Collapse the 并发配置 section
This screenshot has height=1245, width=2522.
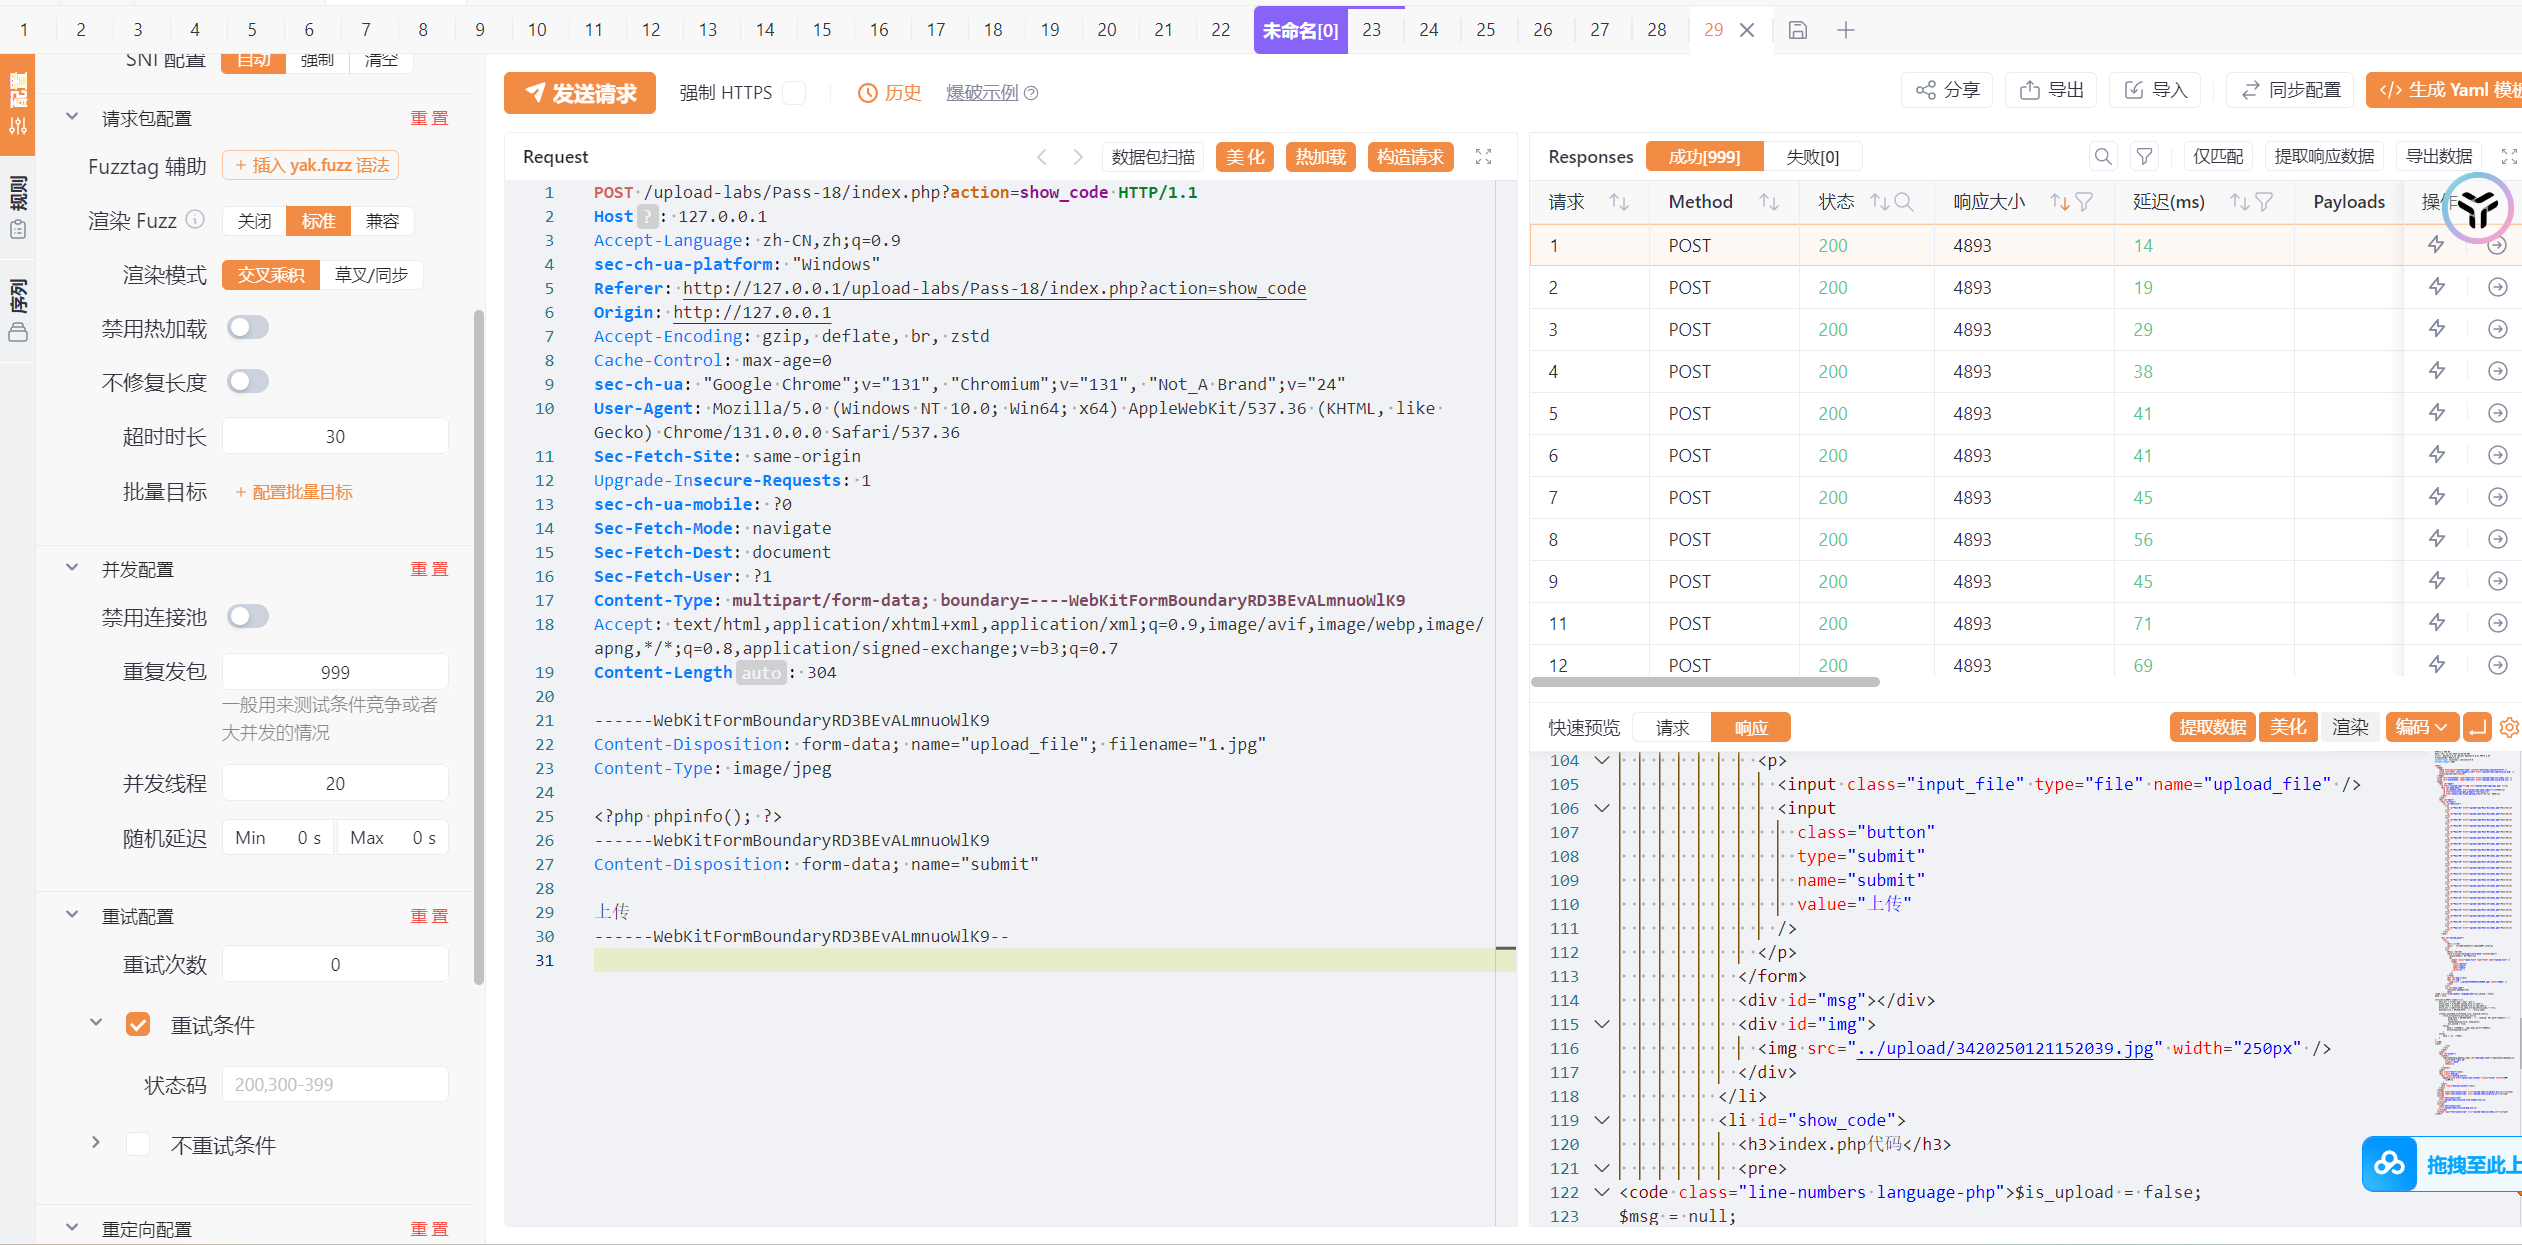[72, 568]
